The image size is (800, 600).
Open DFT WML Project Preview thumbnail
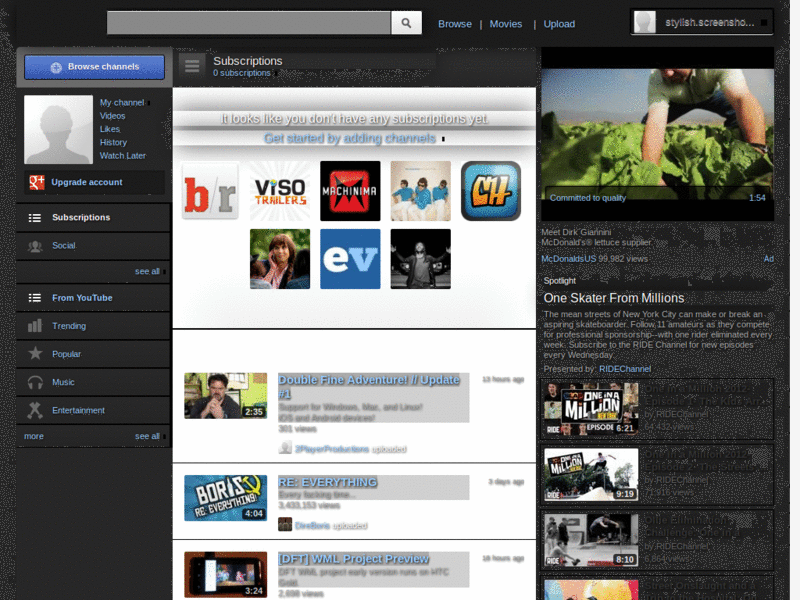coord(226,574)
